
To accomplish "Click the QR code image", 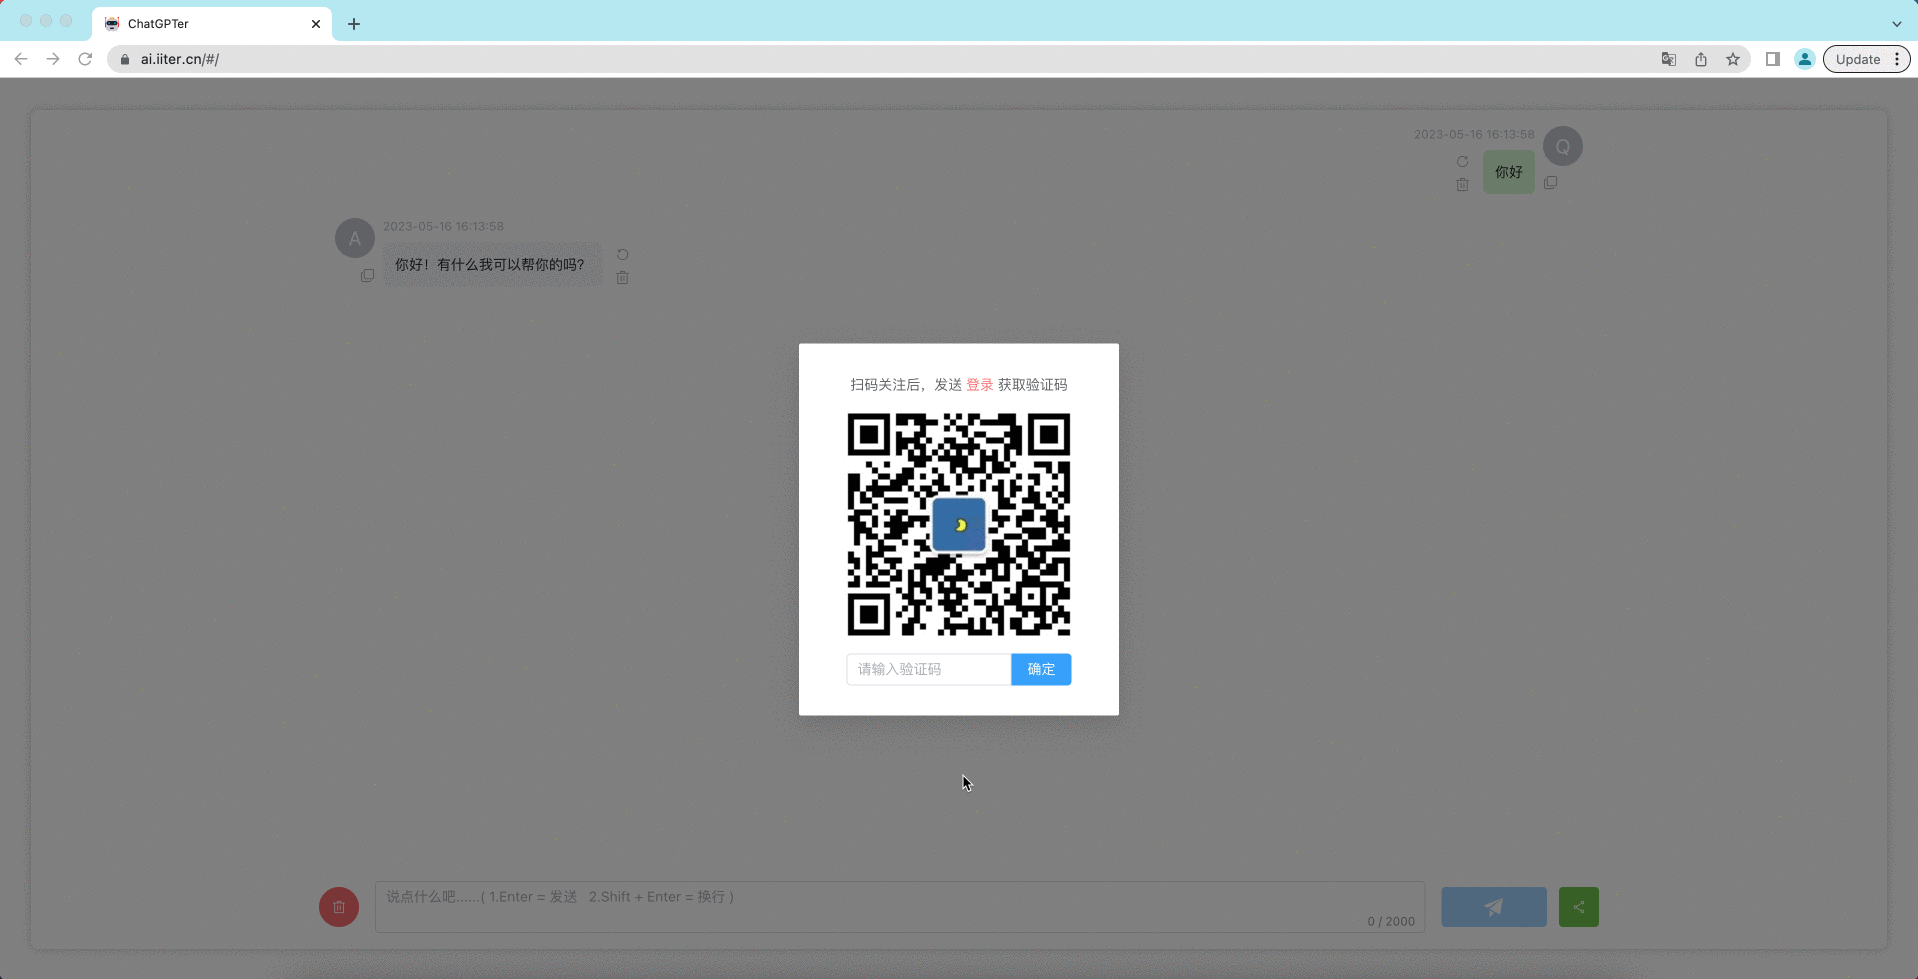I will coord(959,524).
